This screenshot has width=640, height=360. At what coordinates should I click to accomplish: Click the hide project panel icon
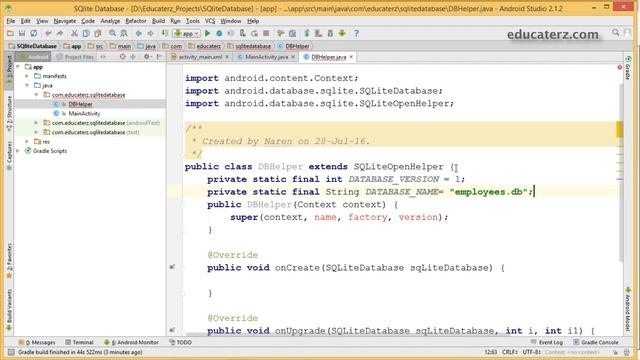160,57
